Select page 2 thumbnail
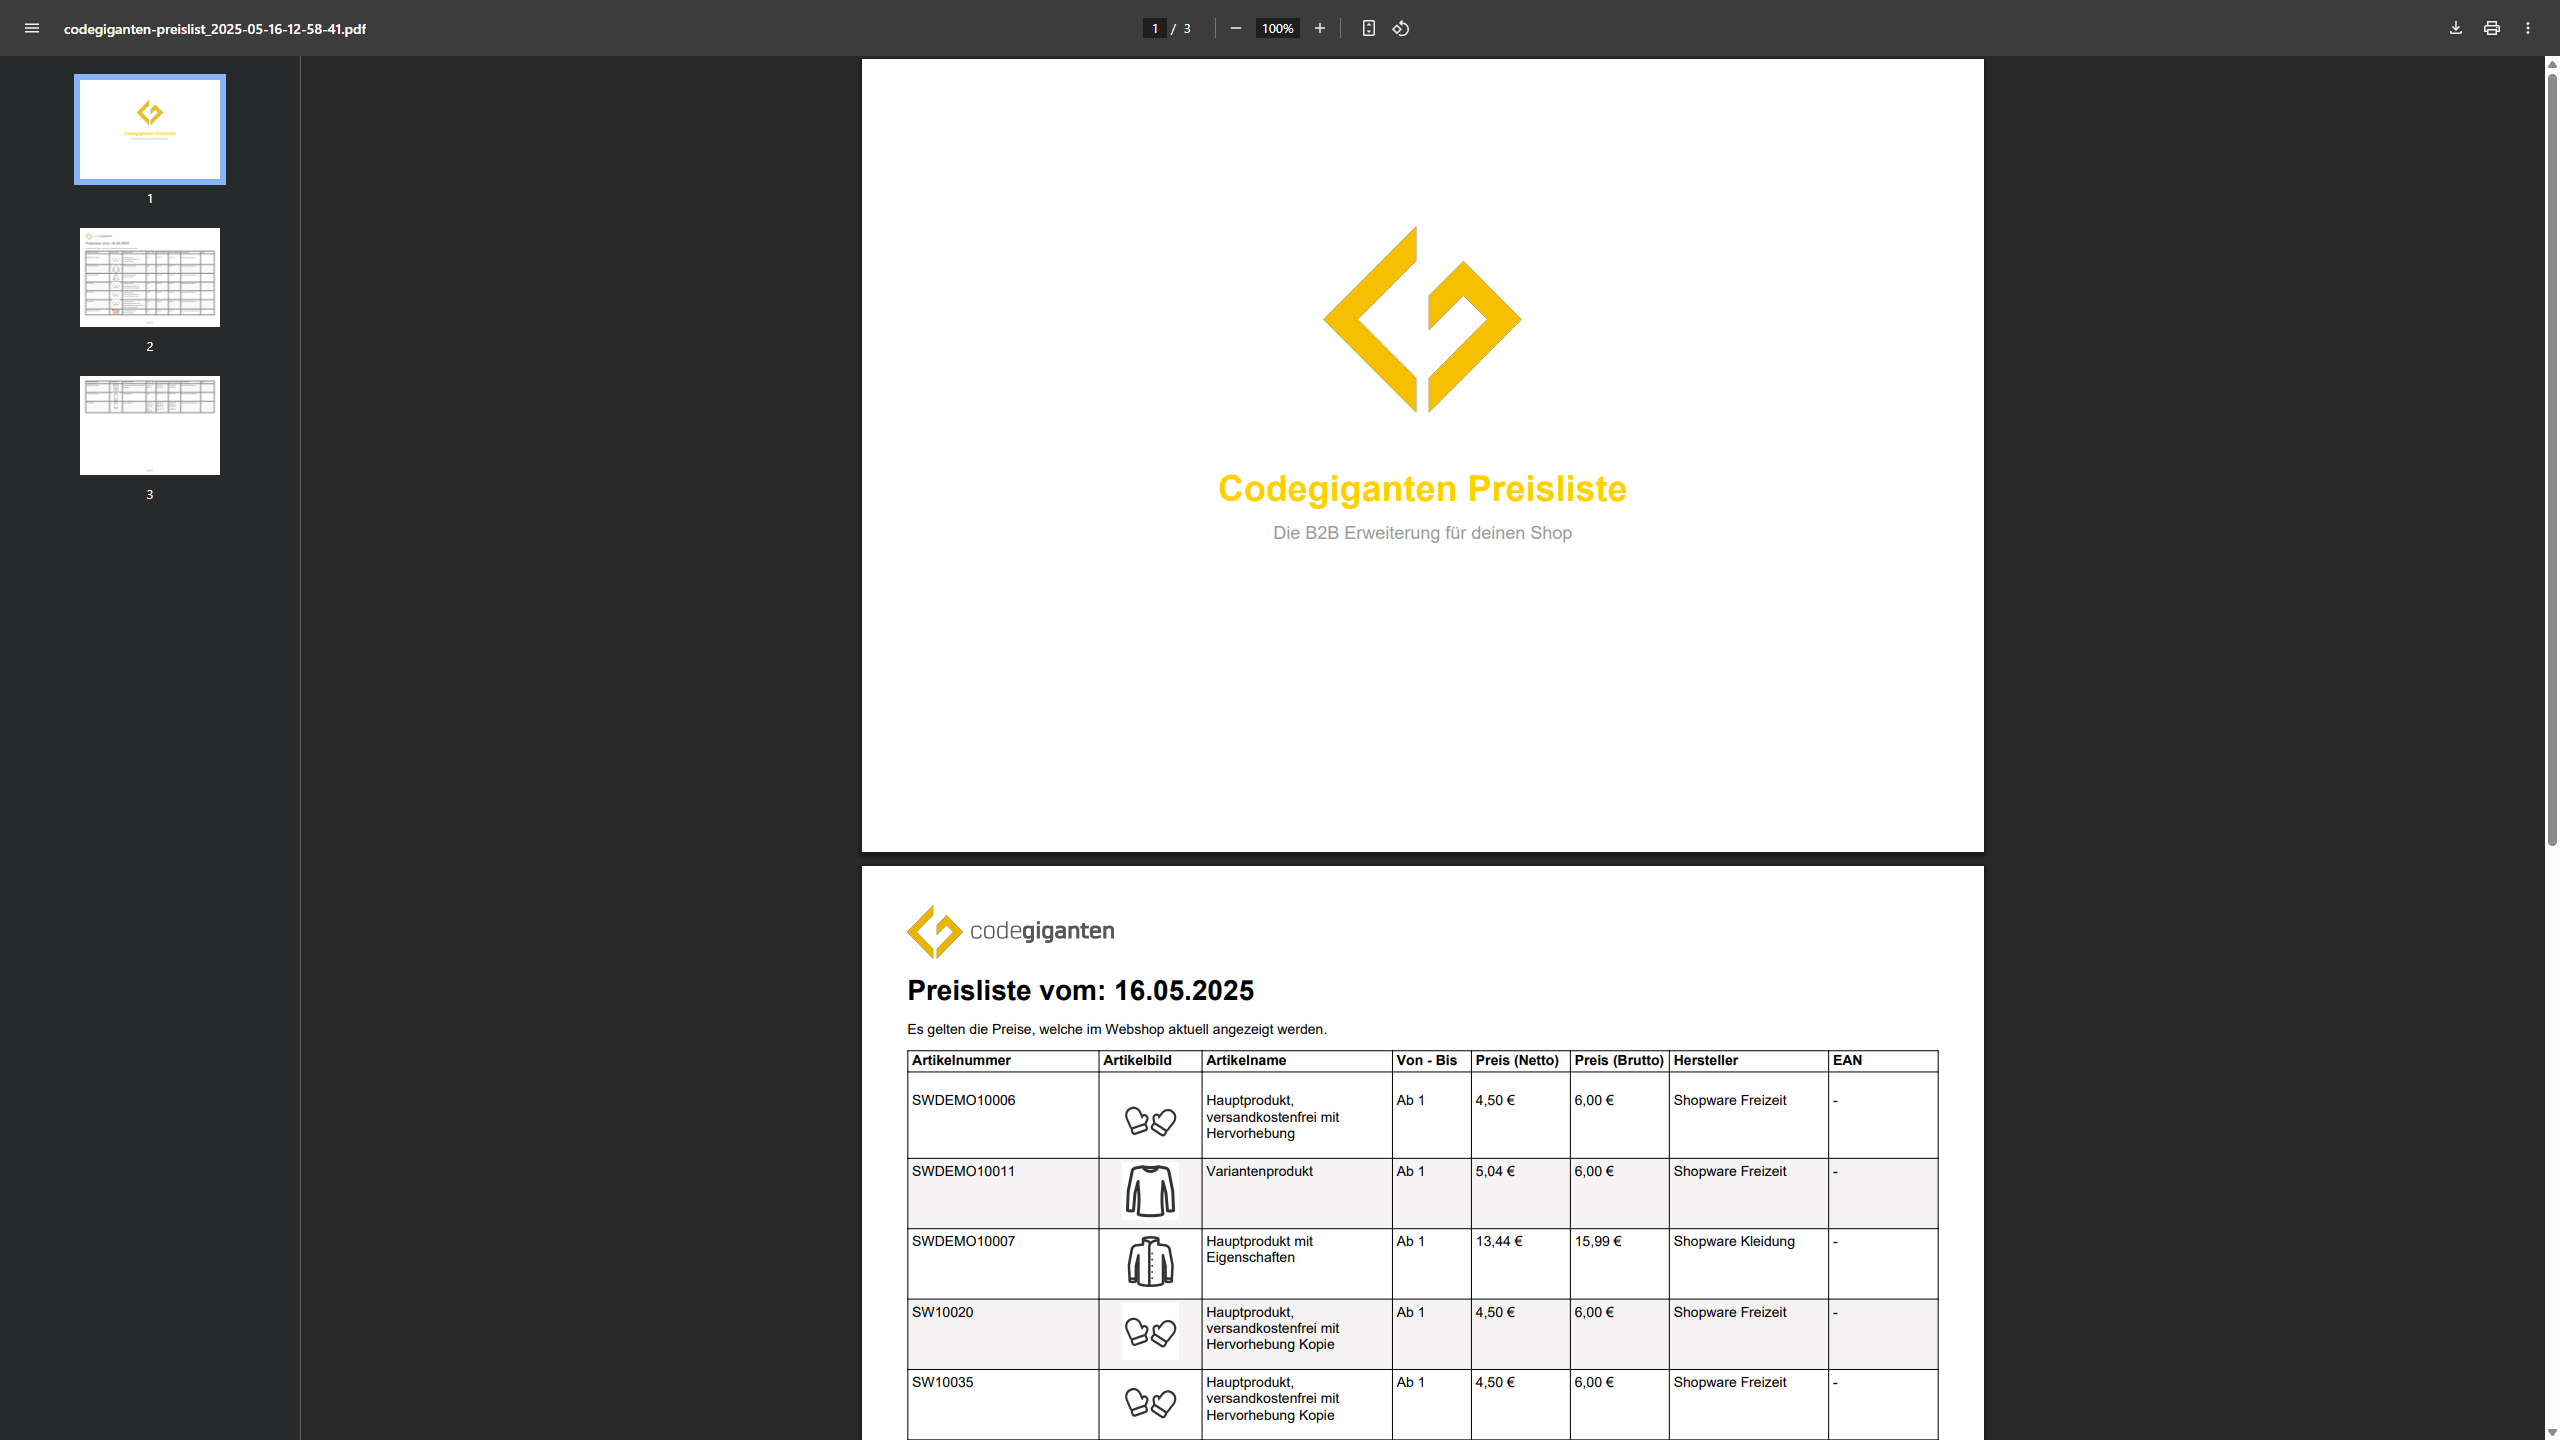The image size is (2560, 1440). [x=150, y=277]
